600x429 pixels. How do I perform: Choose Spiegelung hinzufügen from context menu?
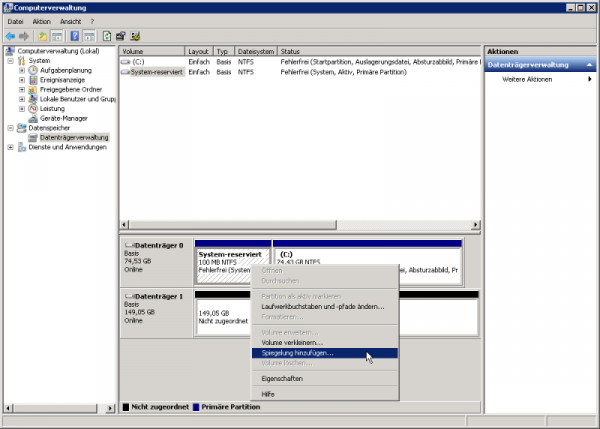coord(297,352)
